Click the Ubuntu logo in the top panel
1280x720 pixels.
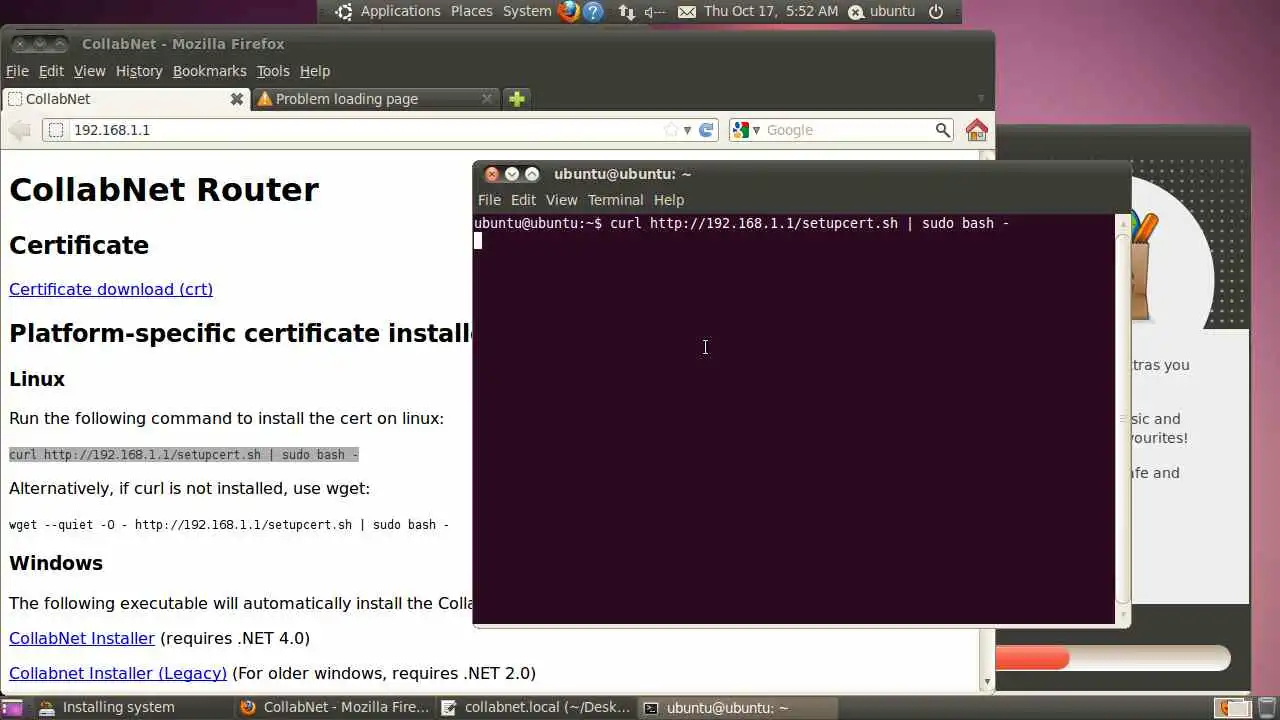(344, 12)
